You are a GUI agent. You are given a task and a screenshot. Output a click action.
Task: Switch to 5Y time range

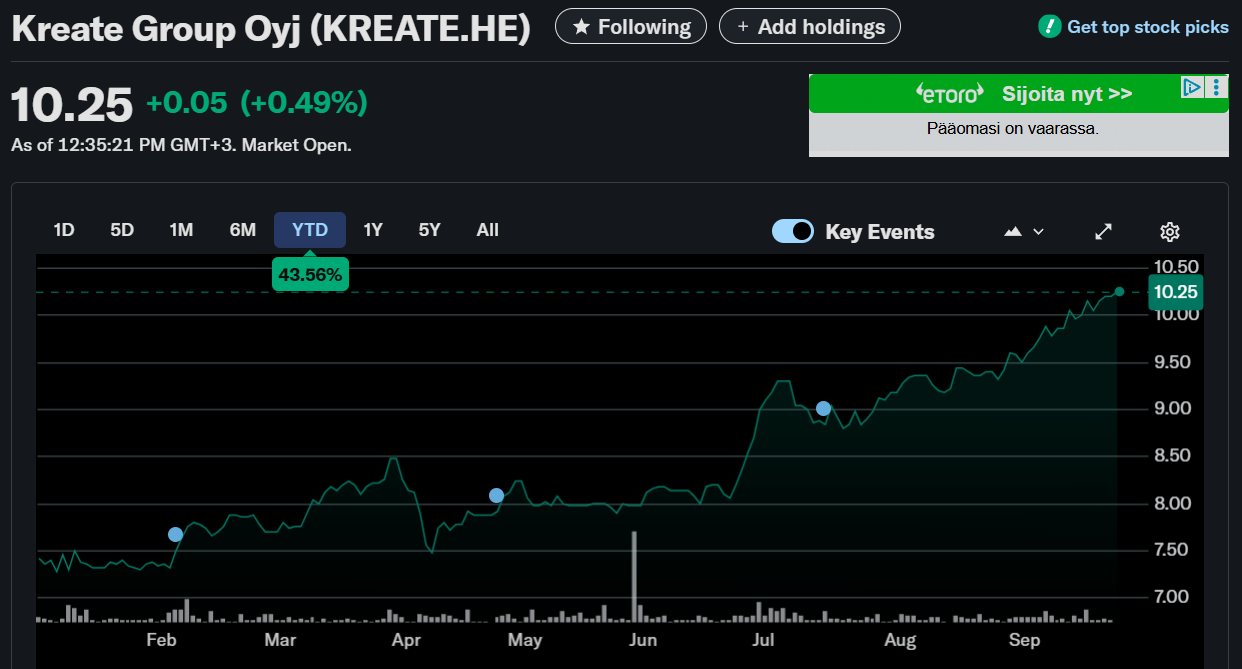(x=429, y=230)
